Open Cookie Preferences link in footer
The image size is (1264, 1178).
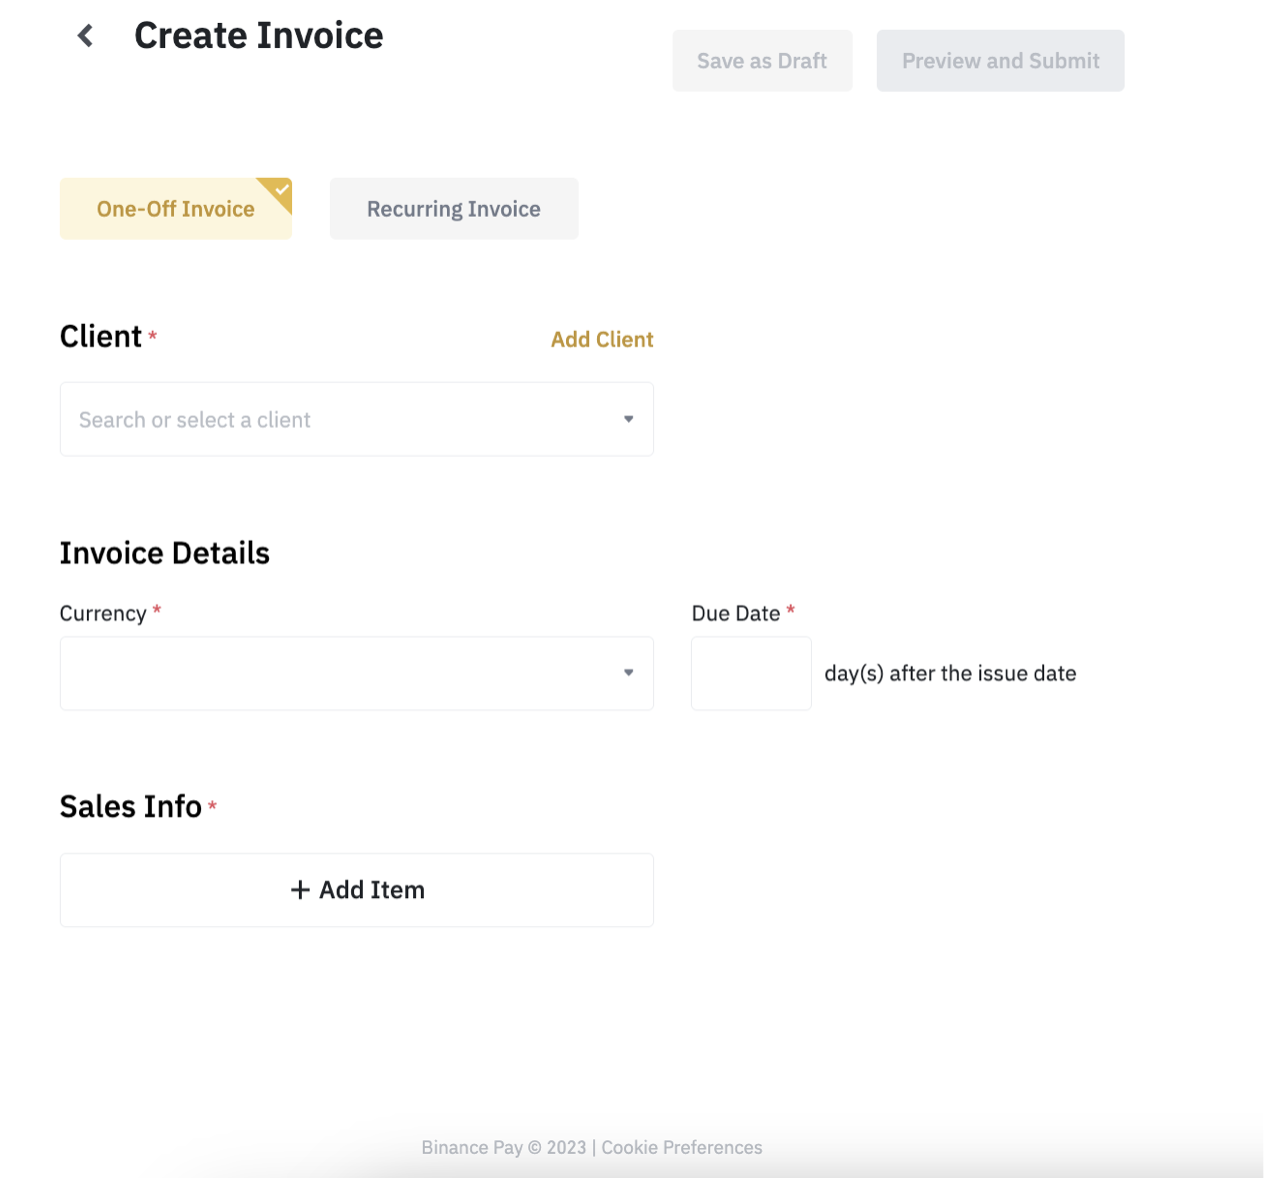point(682,1147)
